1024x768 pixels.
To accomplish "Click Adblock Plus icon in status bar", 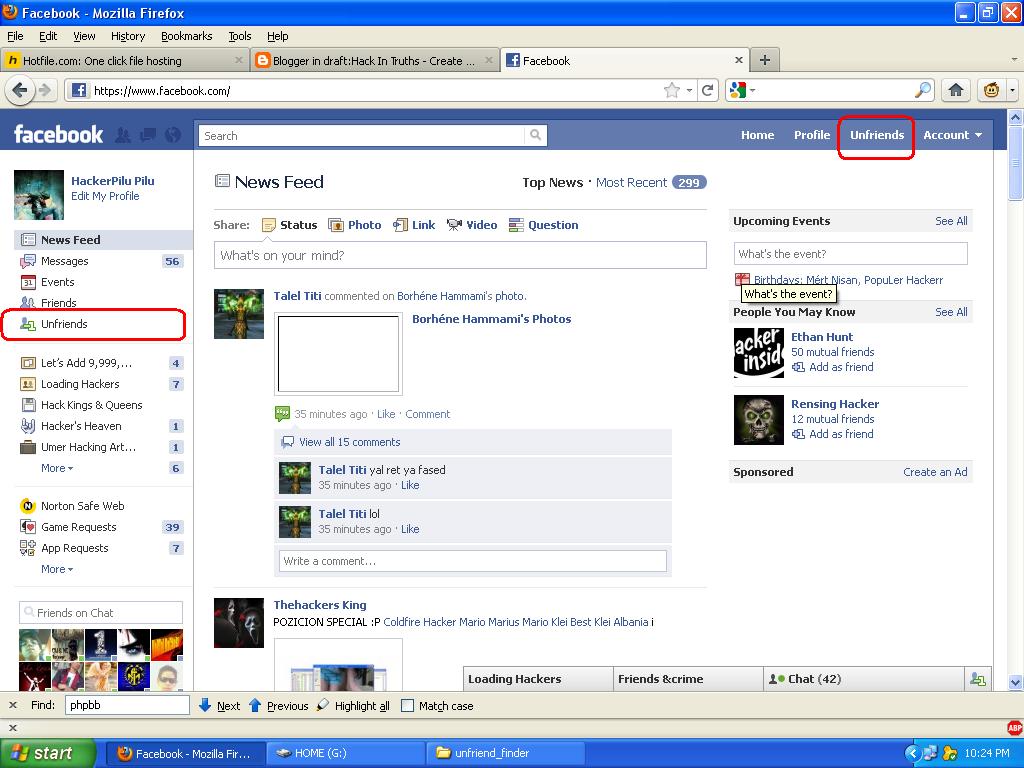I will [1014, 728].
